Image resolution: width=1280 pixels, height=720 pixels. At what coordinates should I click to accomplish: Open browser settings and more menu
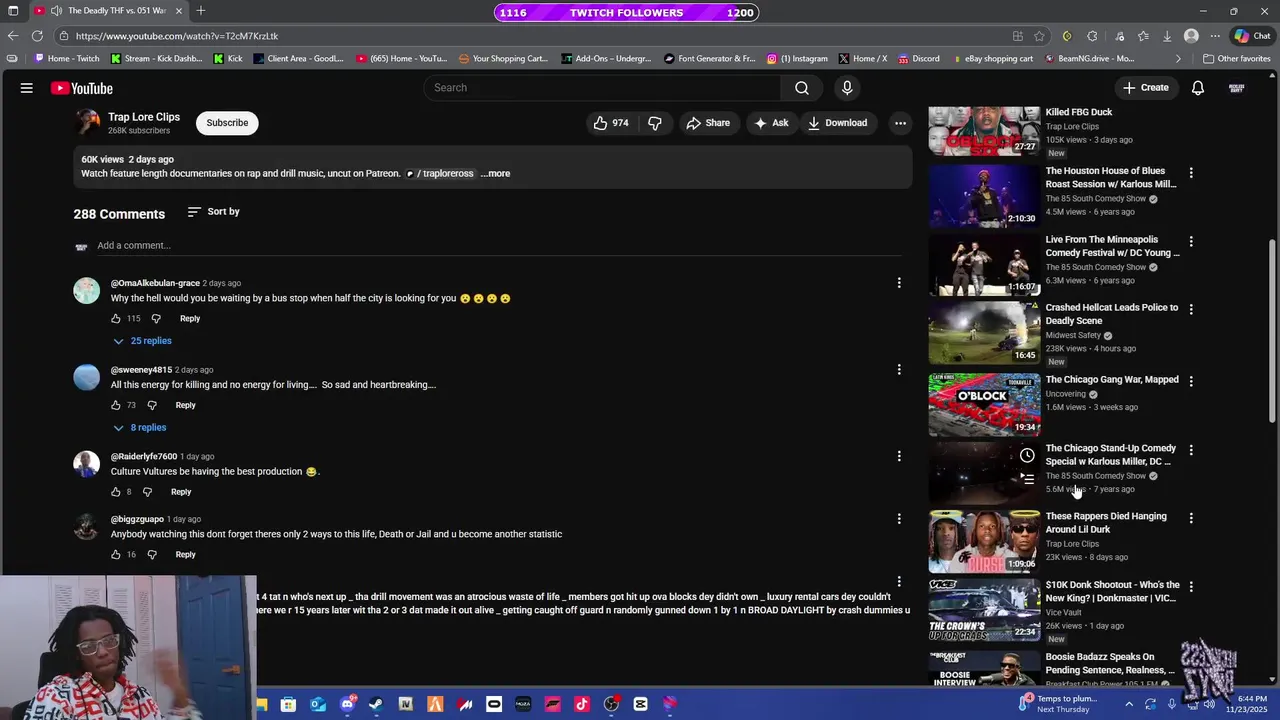1215,36
